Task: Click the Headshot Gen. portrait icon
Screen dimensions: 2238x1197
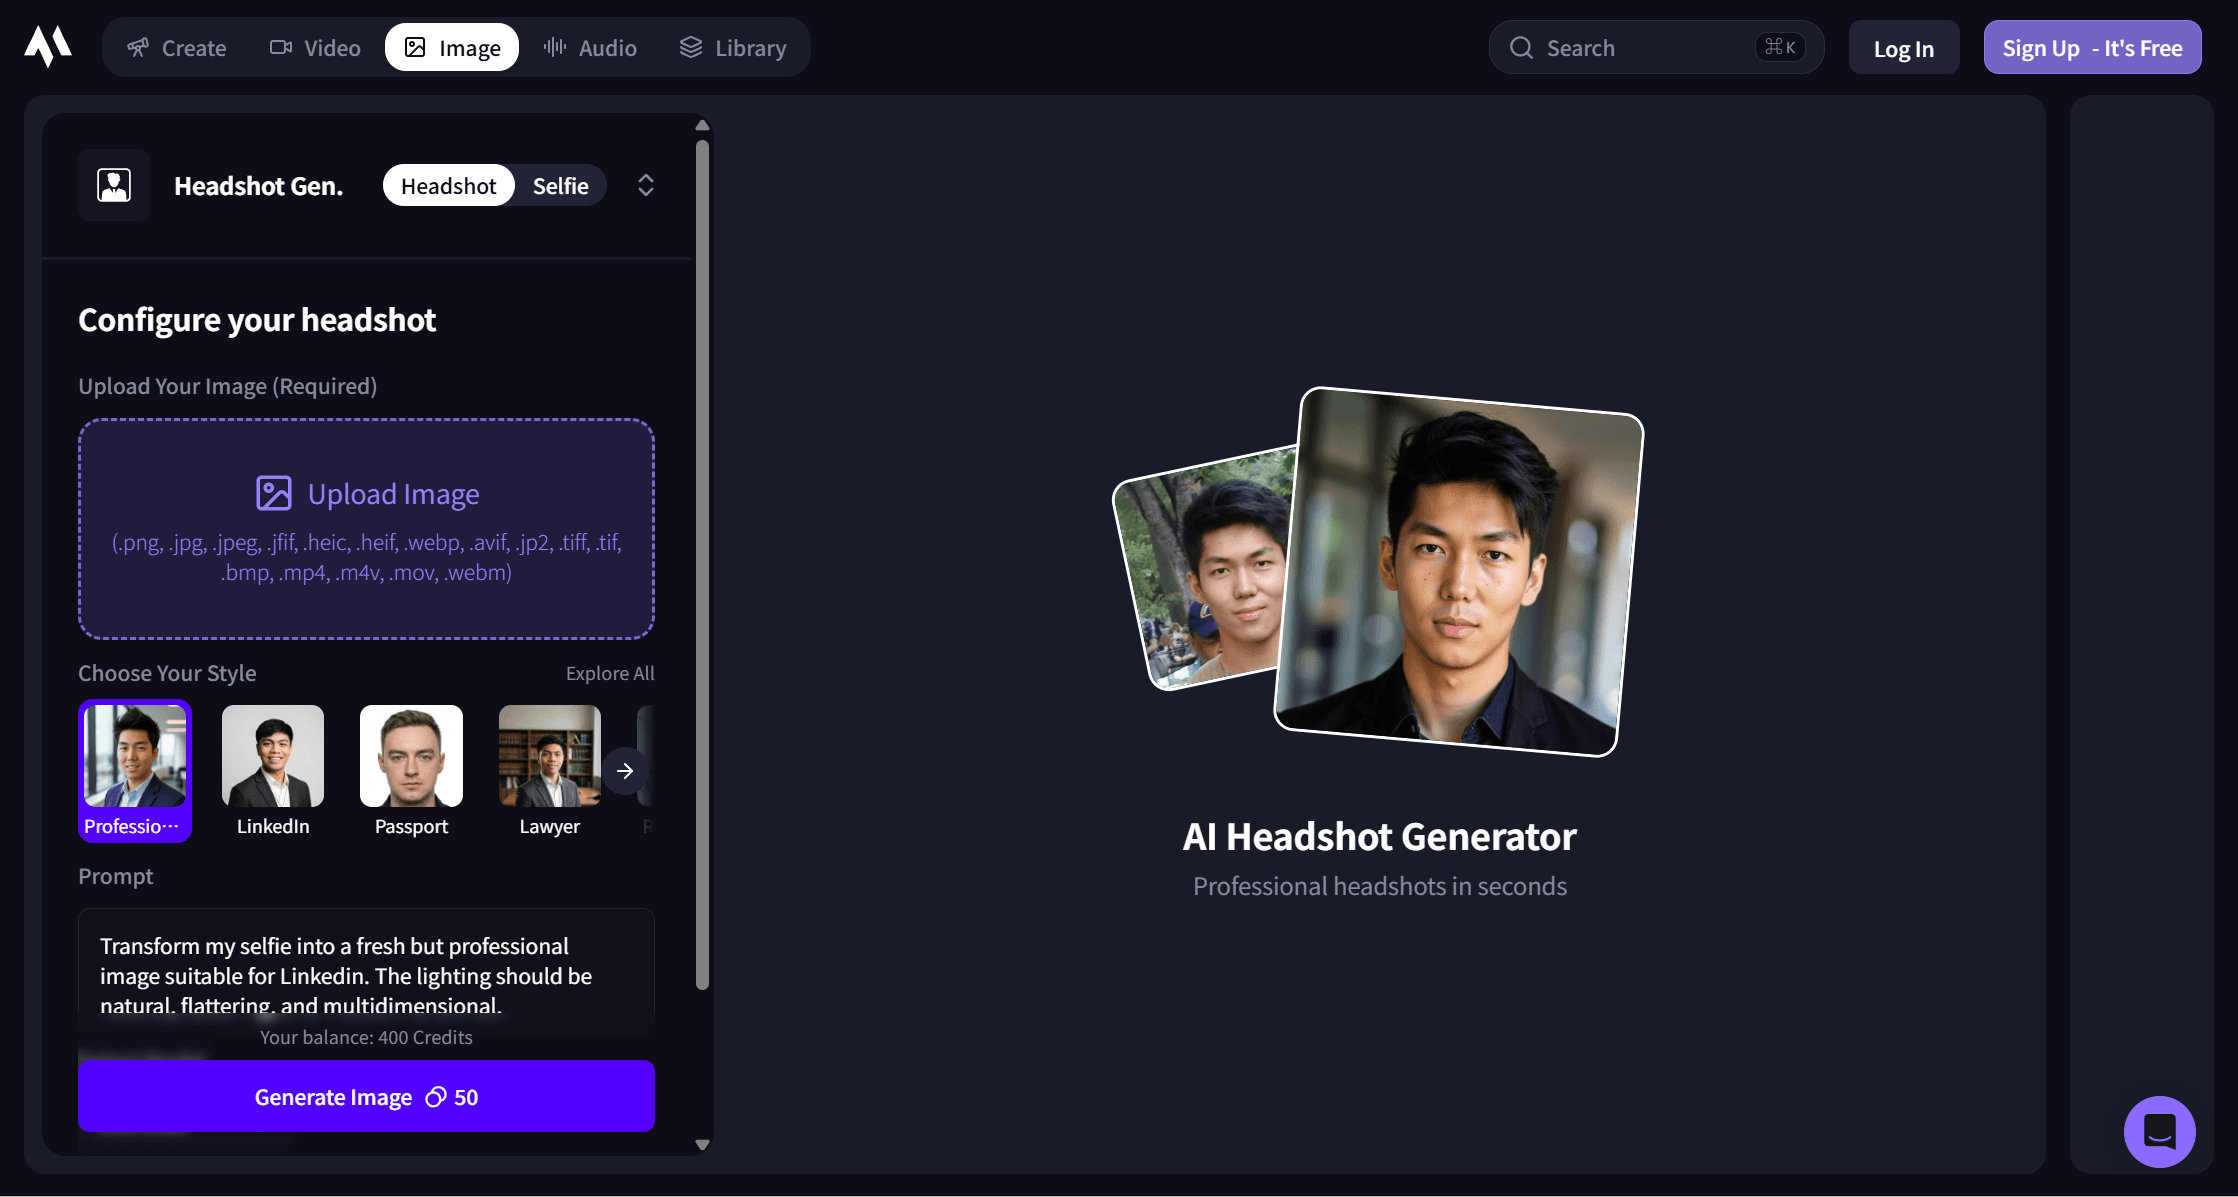Action: coord(114,185)
